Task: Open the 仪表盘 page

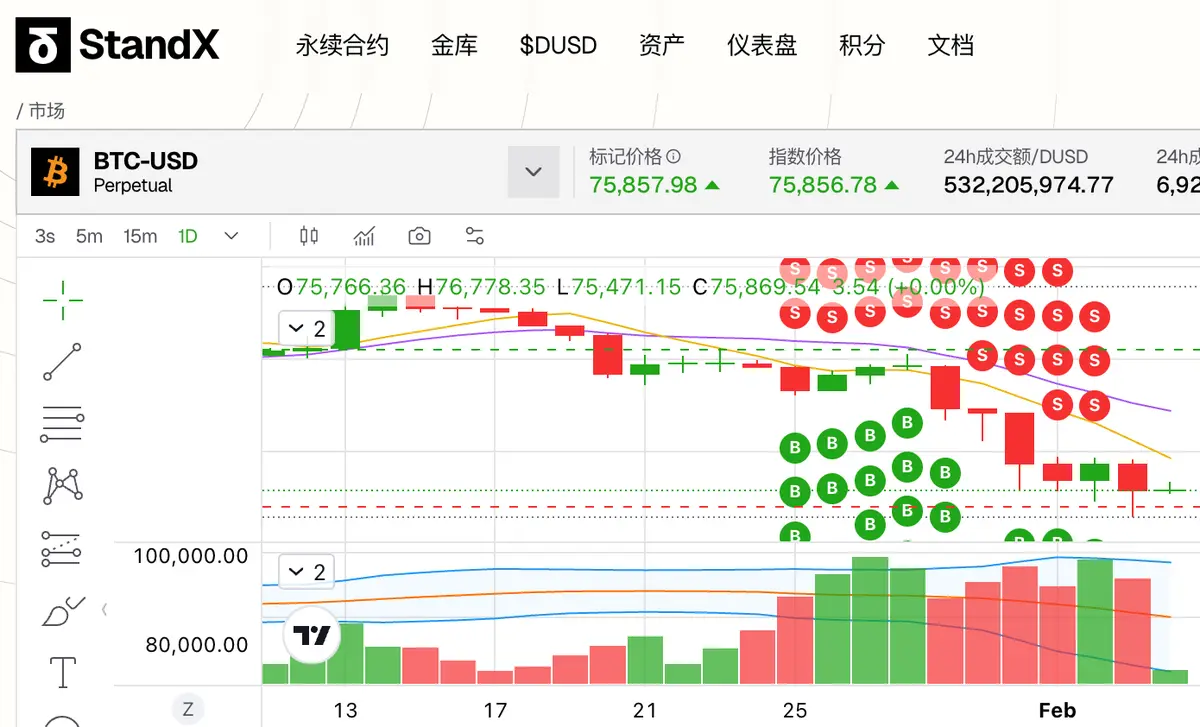Action: point(762,45)
